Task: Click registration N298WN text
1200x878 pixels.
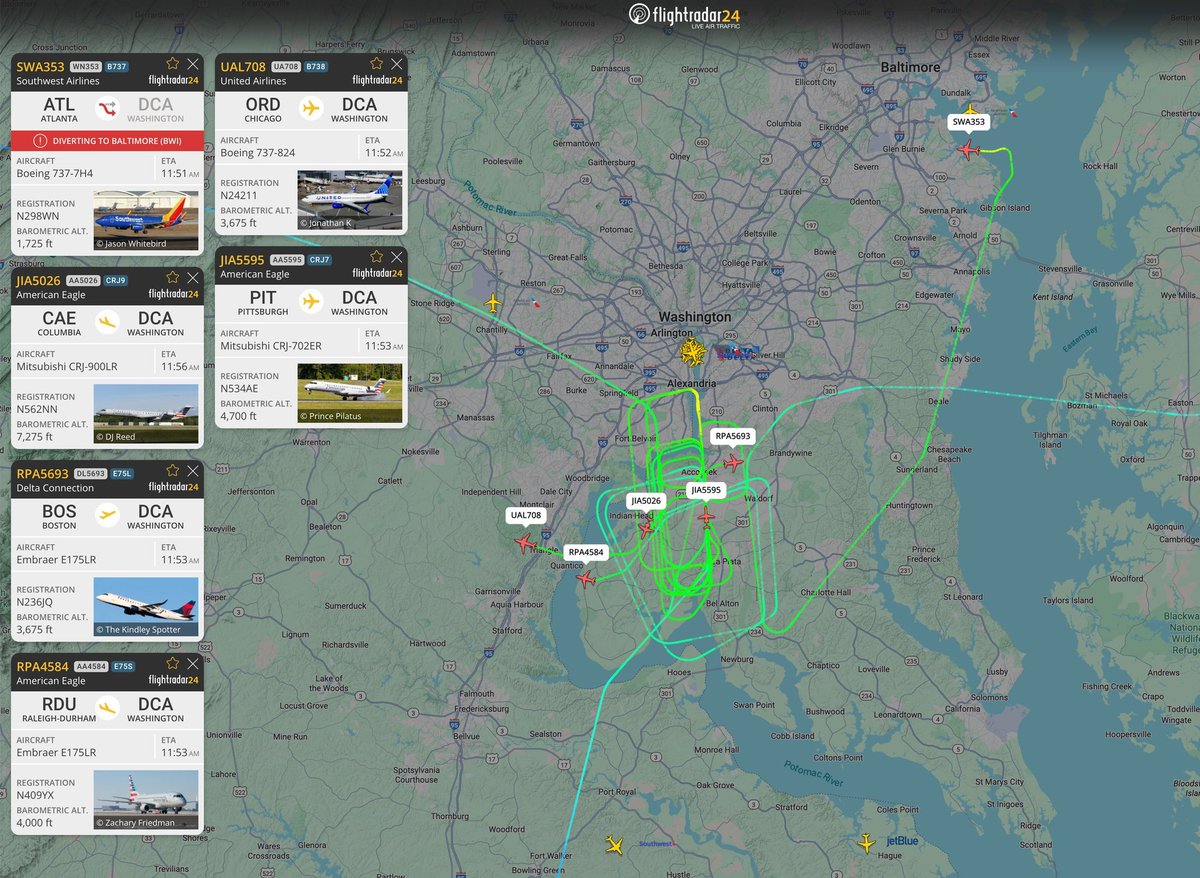Action: tap(39, 216)
